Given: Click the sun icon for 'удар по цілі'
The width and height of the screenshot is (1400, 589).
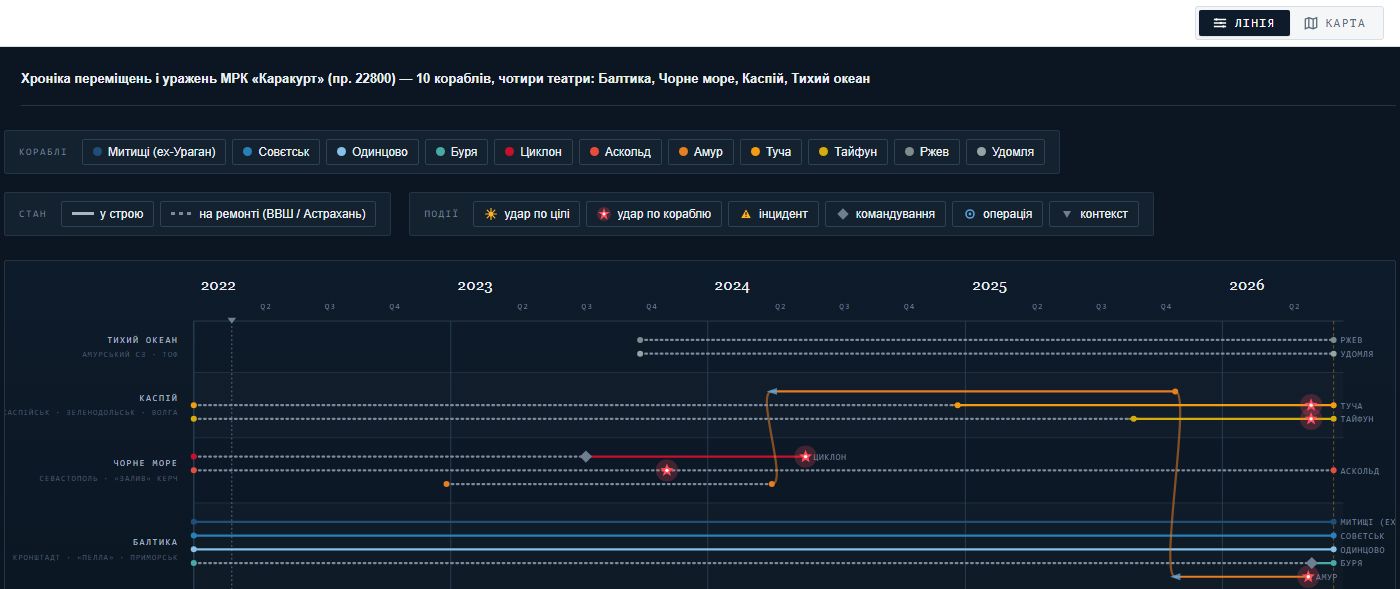Looking at the screenshot, I should 491,214.
